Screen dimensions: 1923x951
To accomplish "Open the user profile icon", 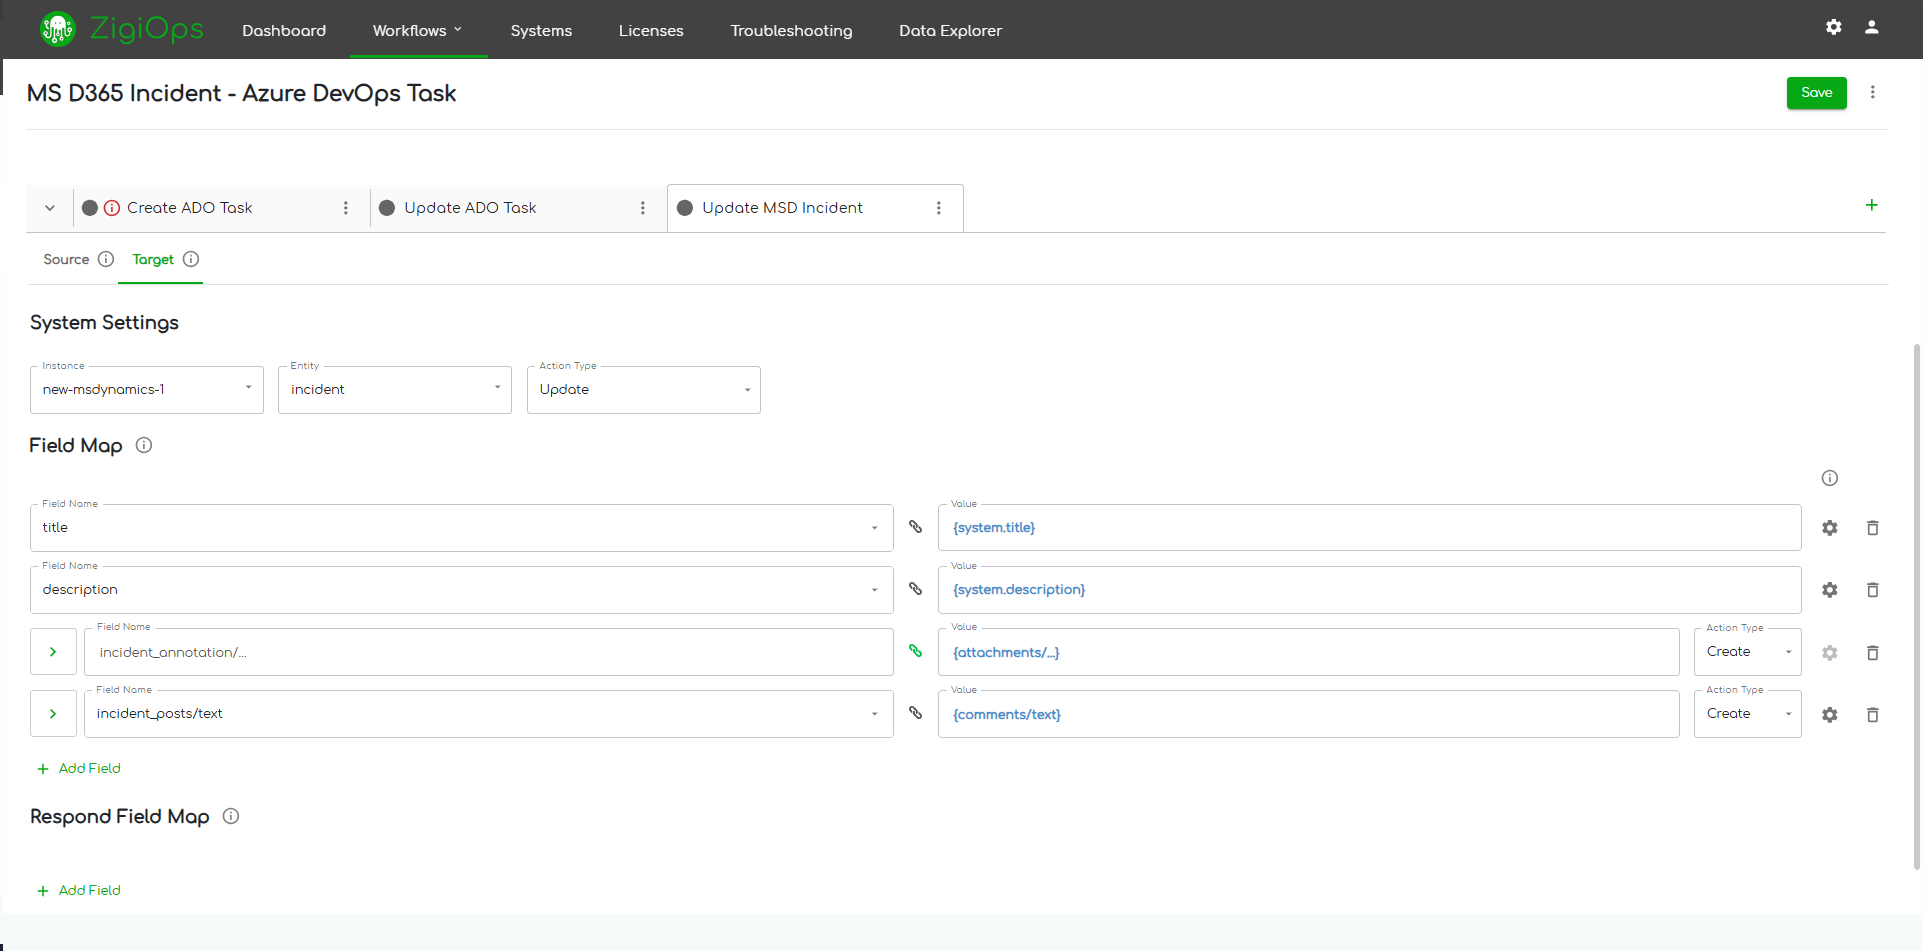I will point(1872,27).
